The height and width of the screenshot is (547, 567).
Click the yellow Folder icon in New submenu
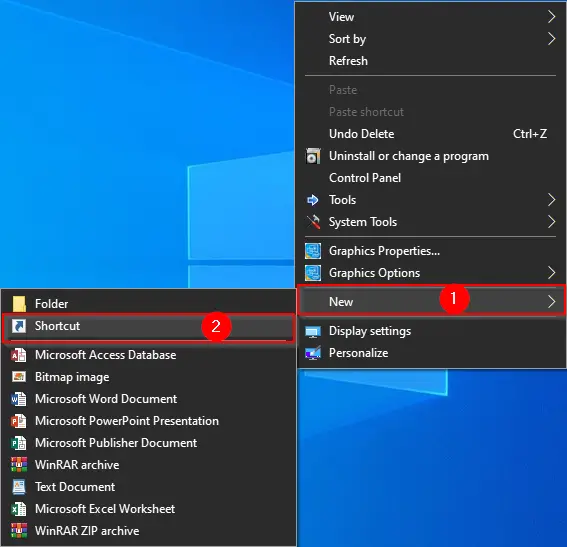coord(19,304)
